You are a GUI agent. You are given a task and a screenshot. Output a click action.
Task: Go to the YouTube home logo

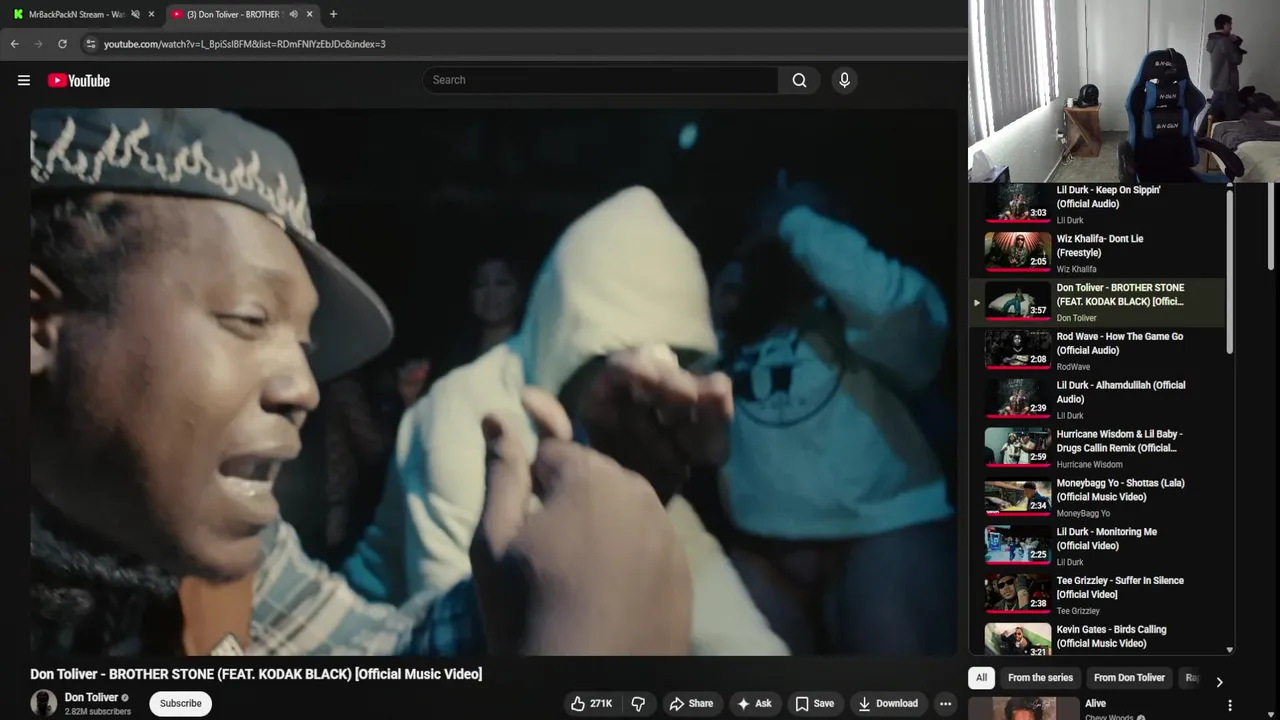pyautogui.click(x=79, y=80)
